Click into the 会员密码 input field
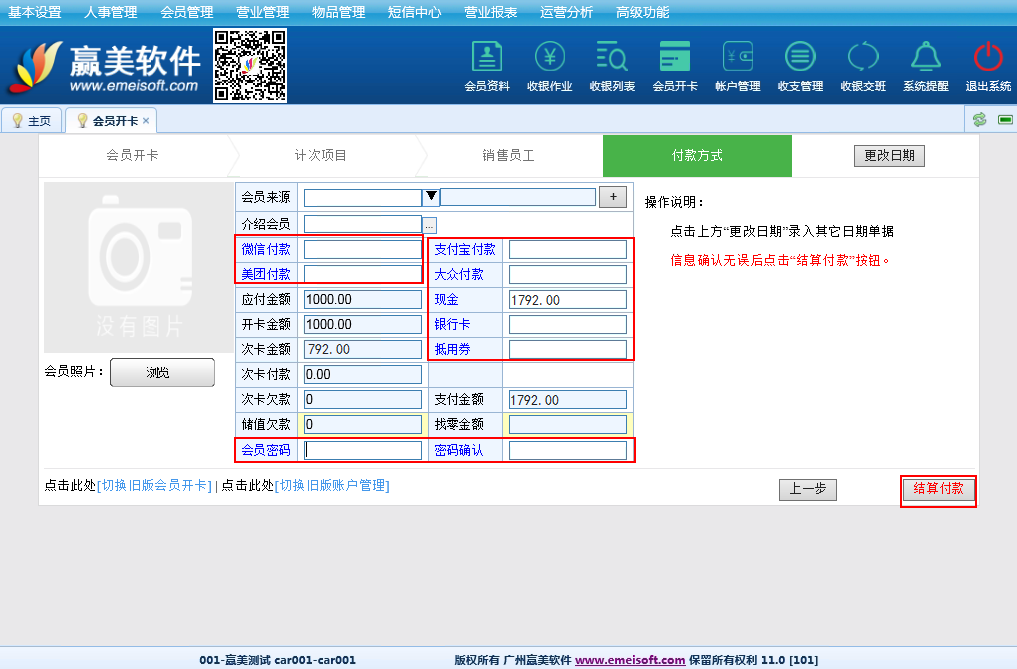The height and width of the screenshot is (669, 1017). [x=363, y=451]
